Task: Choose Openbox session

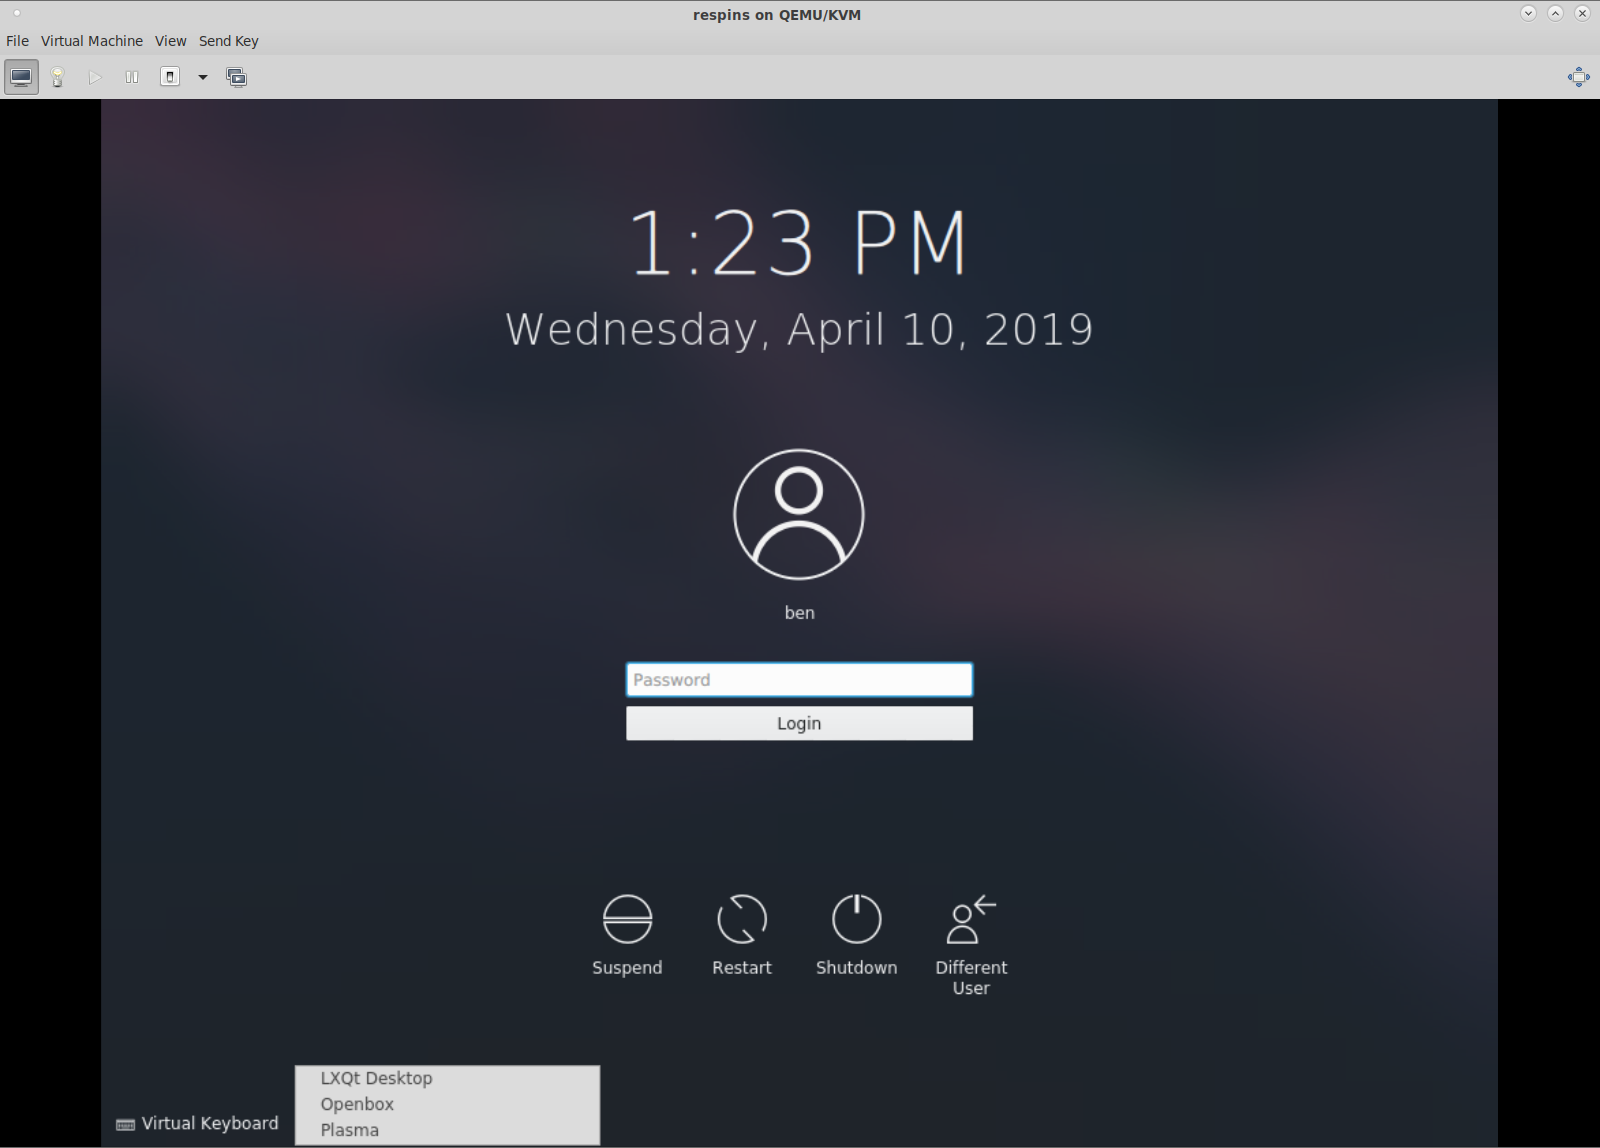Action: click(447, 1104)
